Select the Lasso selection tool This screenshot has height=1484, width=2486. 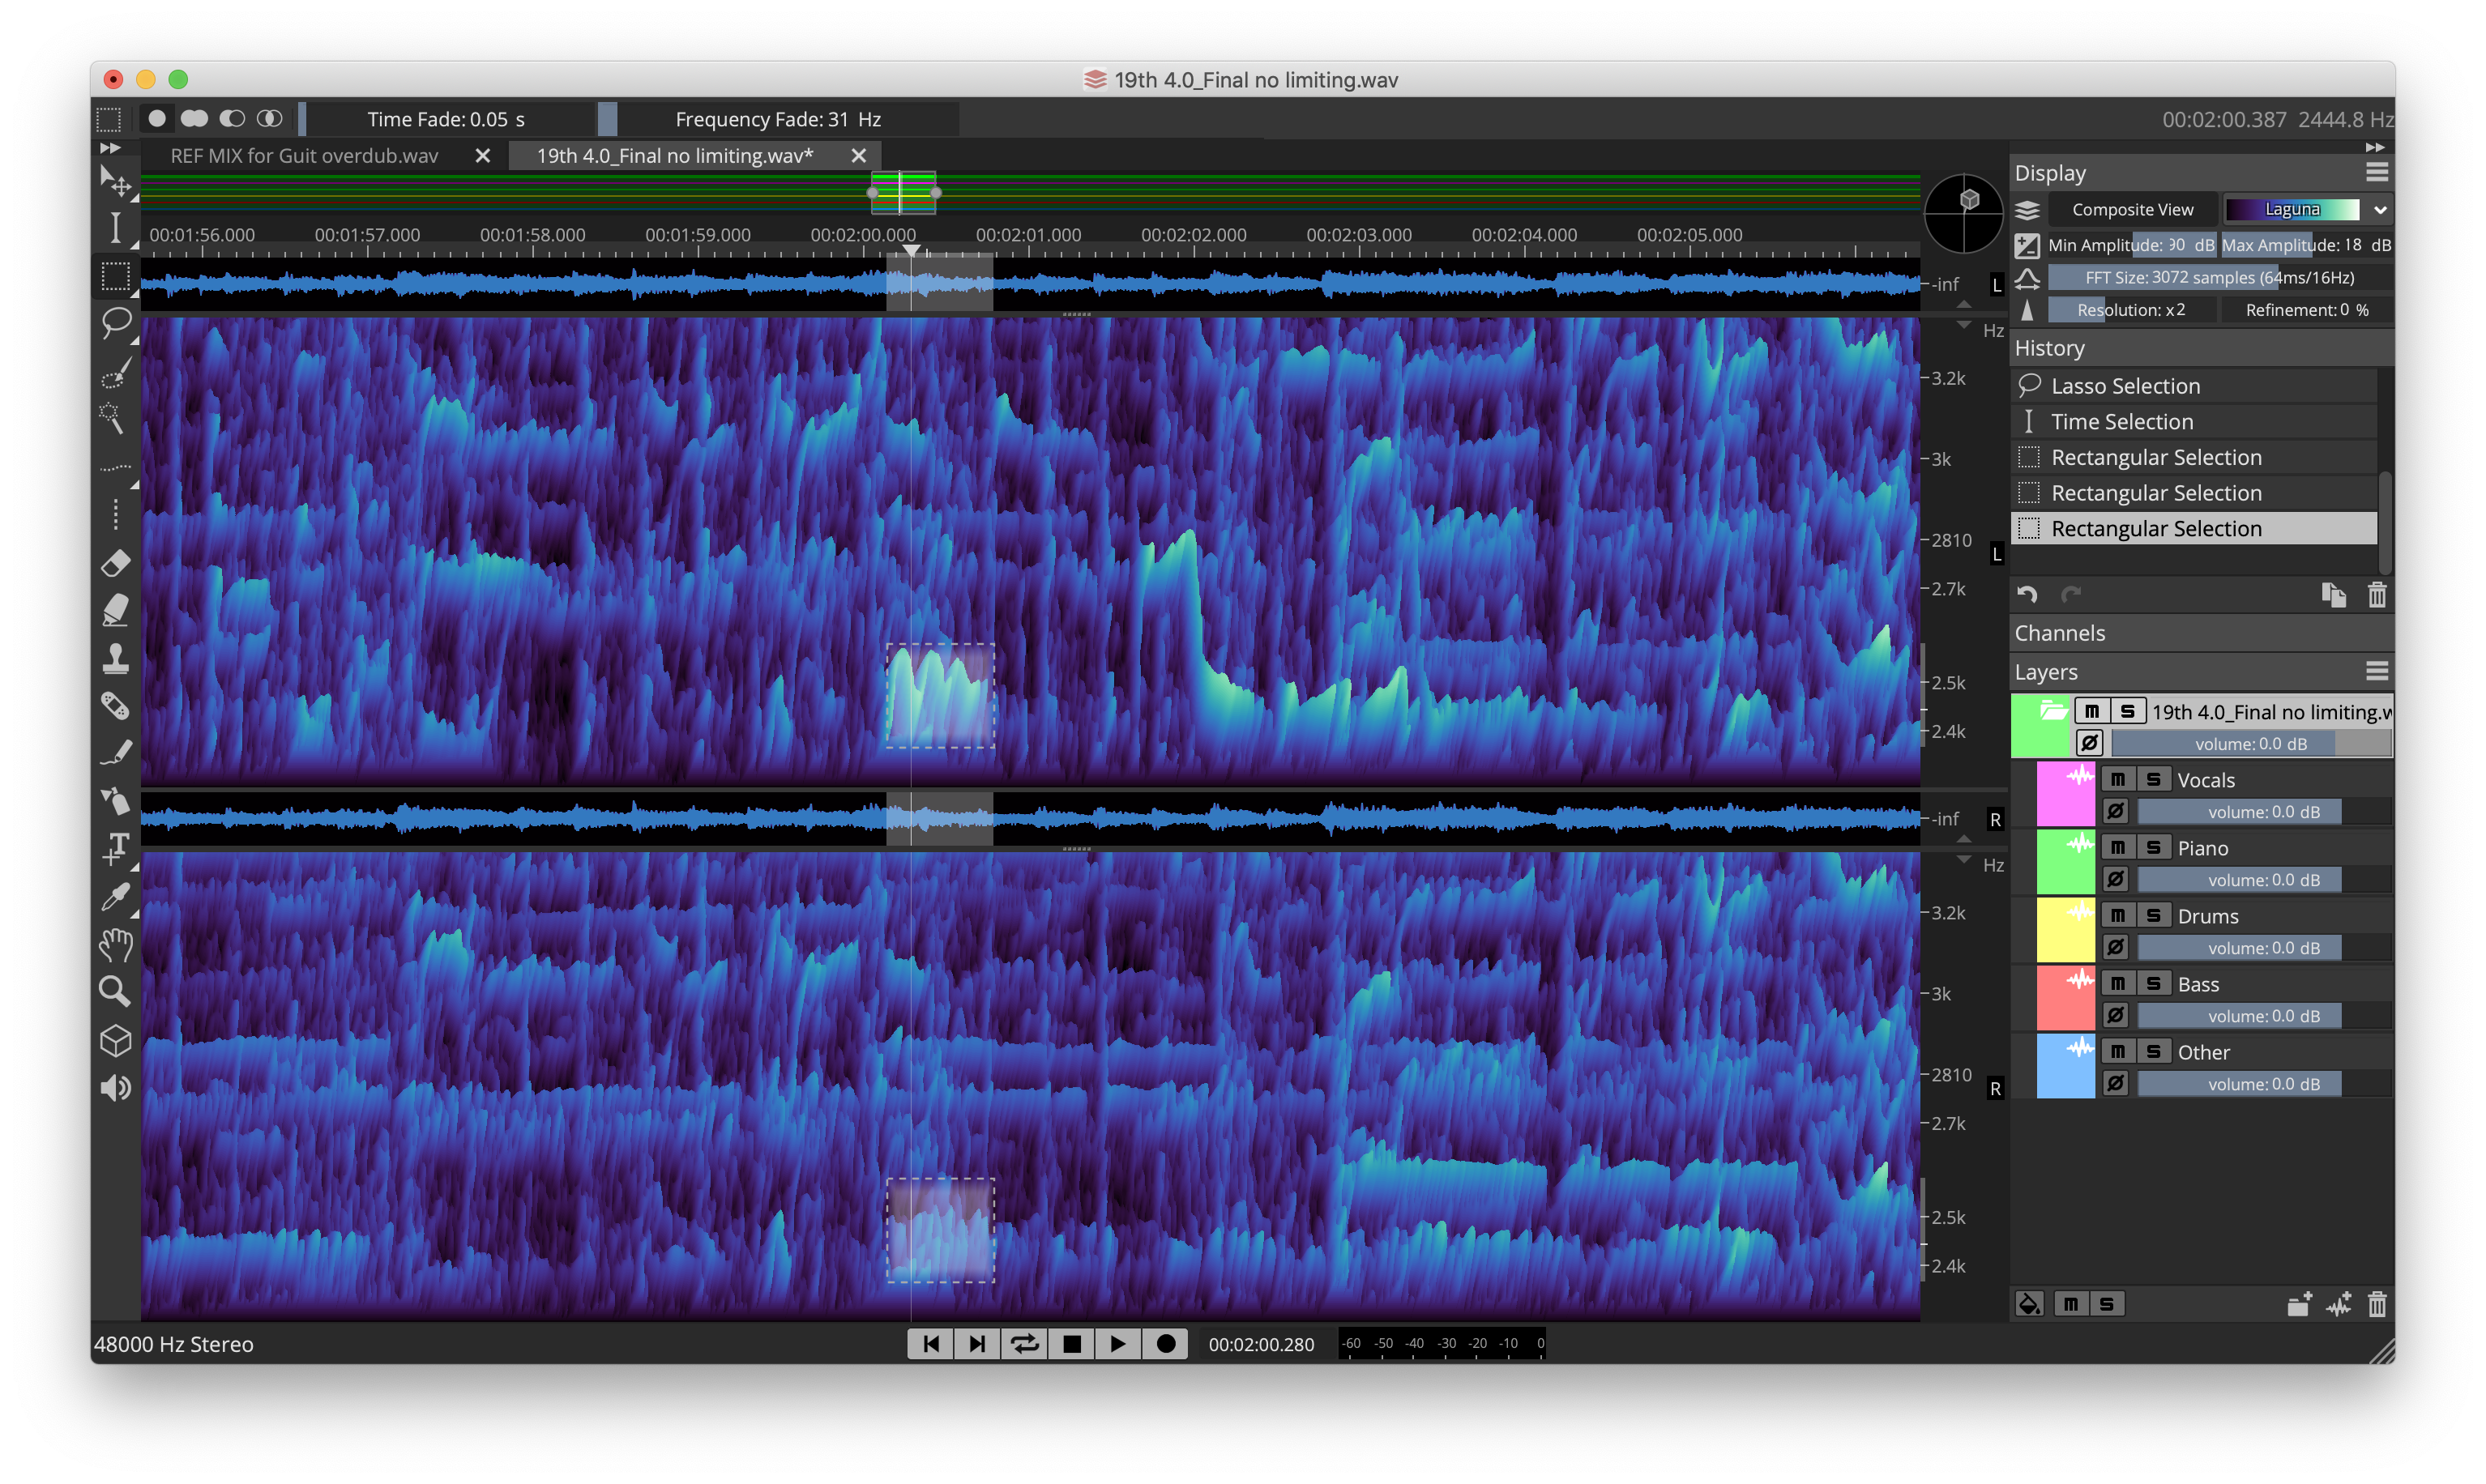[116, 322]
